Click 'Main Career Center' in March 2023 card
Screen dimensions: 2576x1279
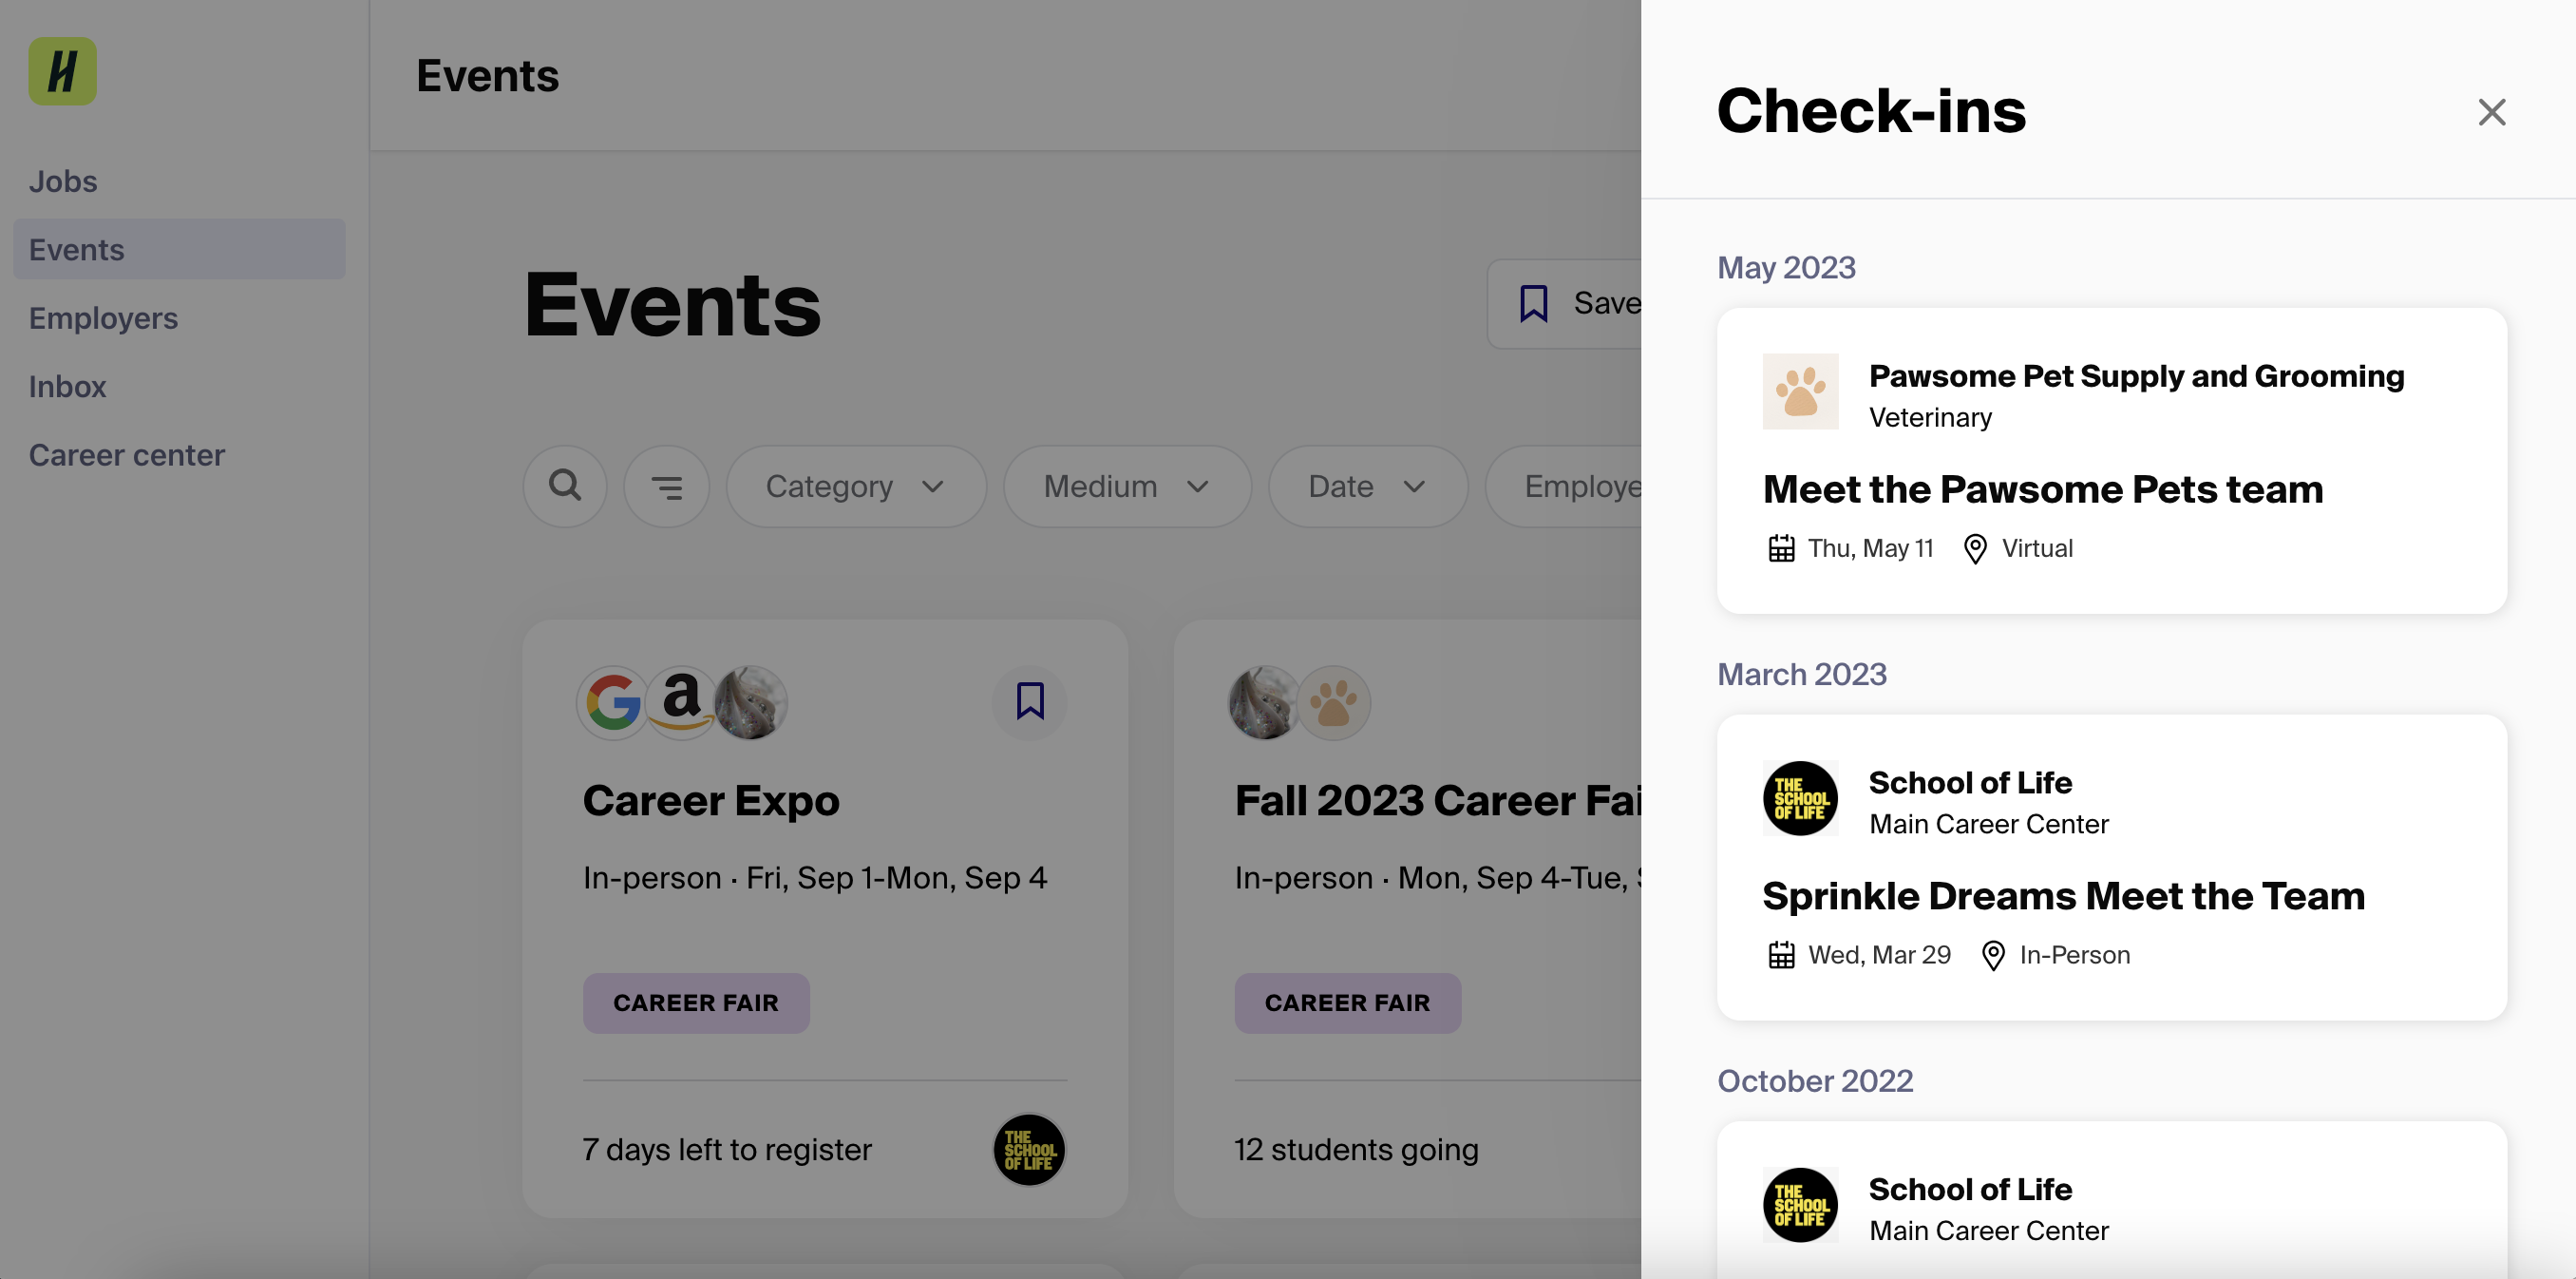pyautogui.click(x=1988, y=824)
